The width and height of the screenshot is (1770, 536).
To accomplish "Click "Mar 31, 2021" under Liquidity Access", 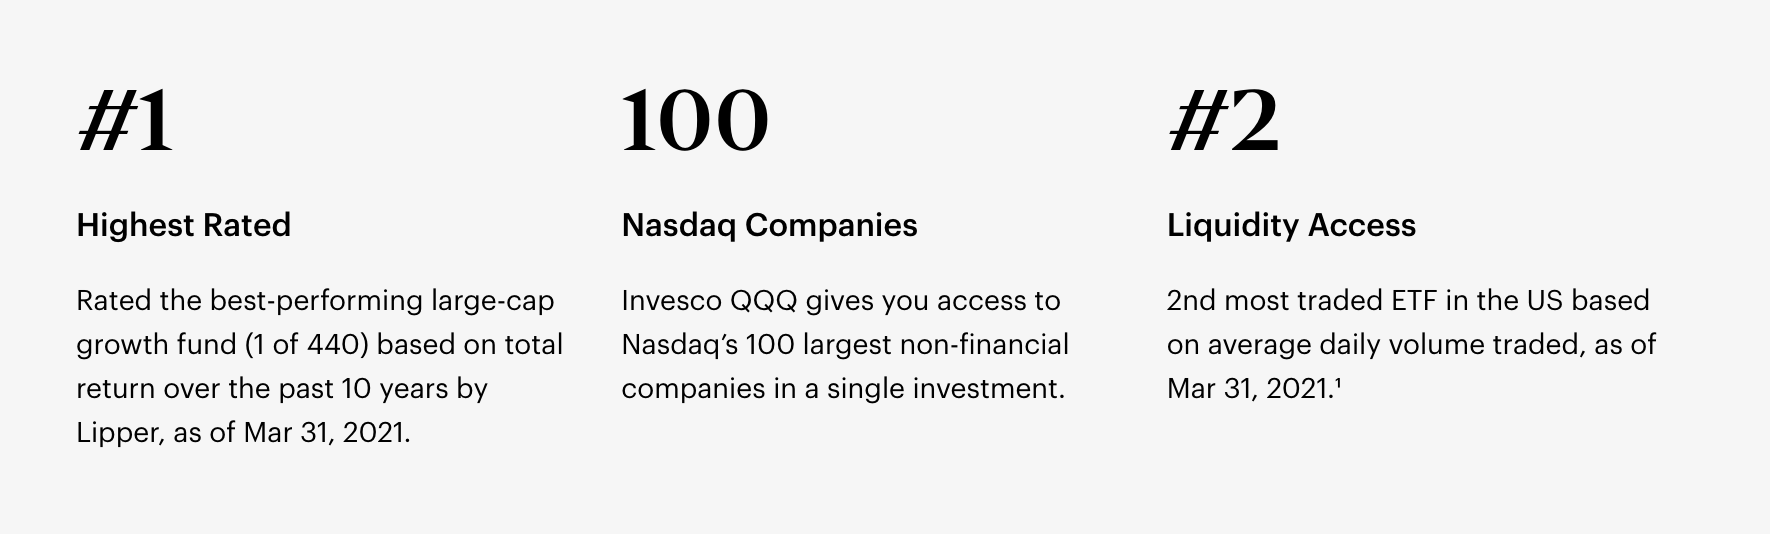I will coord(1245,388).
